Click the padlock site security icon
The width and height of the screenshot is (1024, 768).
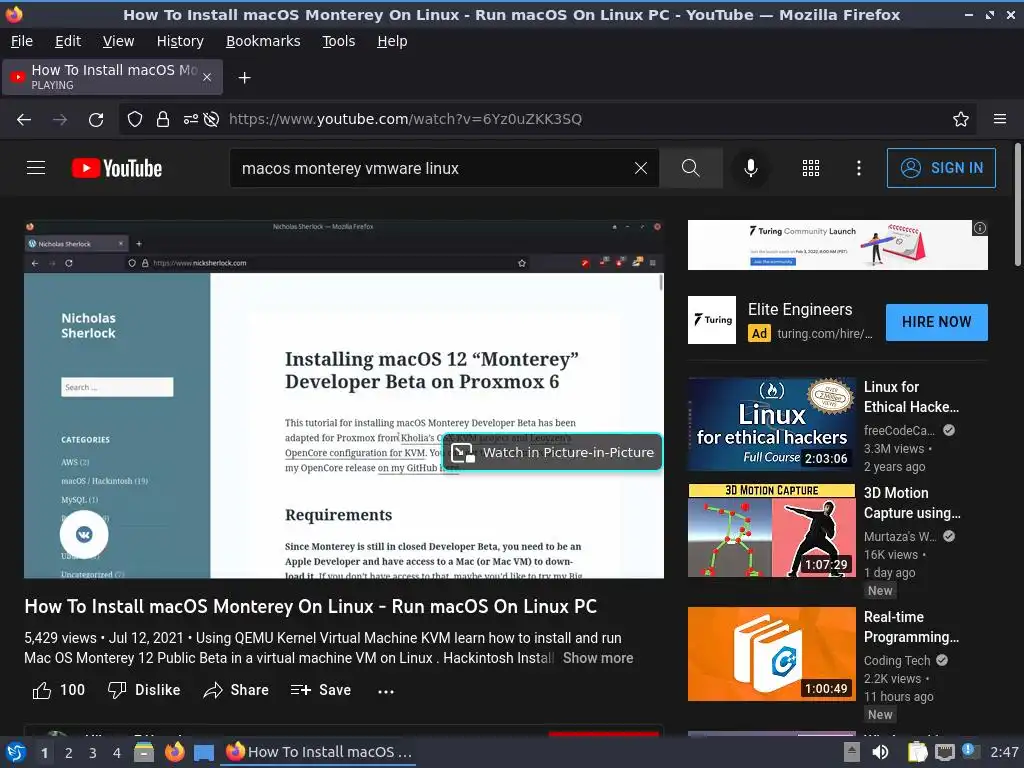tap(163, 120)
